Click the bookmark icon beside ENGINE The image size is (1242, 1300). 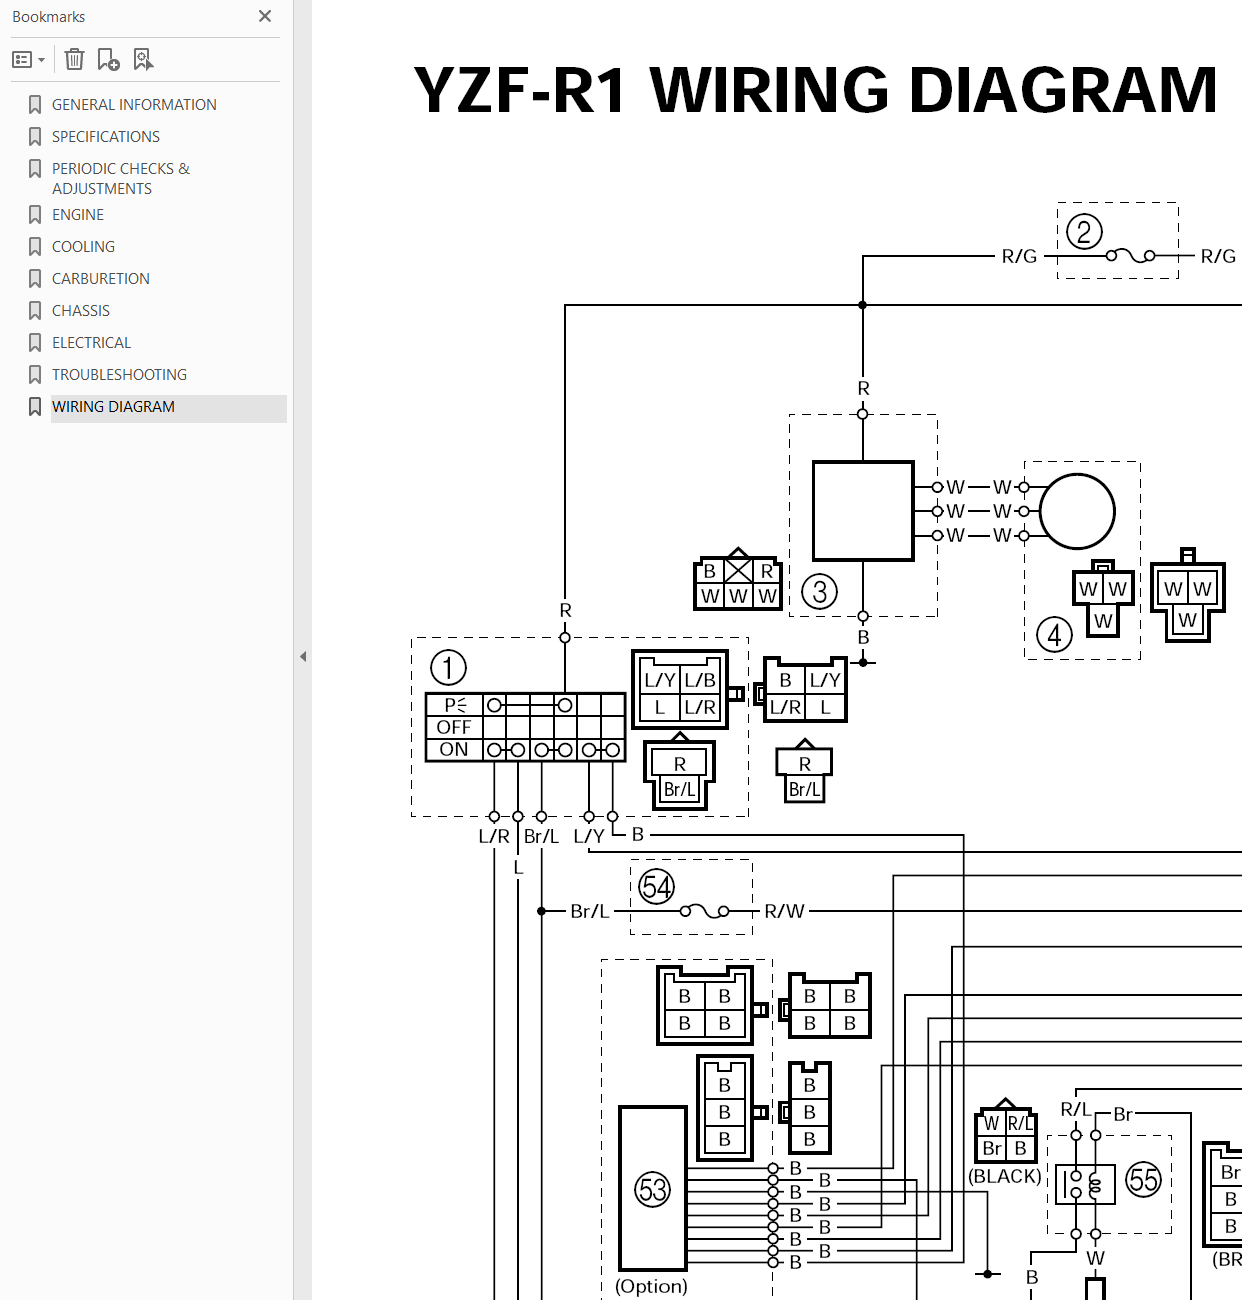tap(35, 215)
